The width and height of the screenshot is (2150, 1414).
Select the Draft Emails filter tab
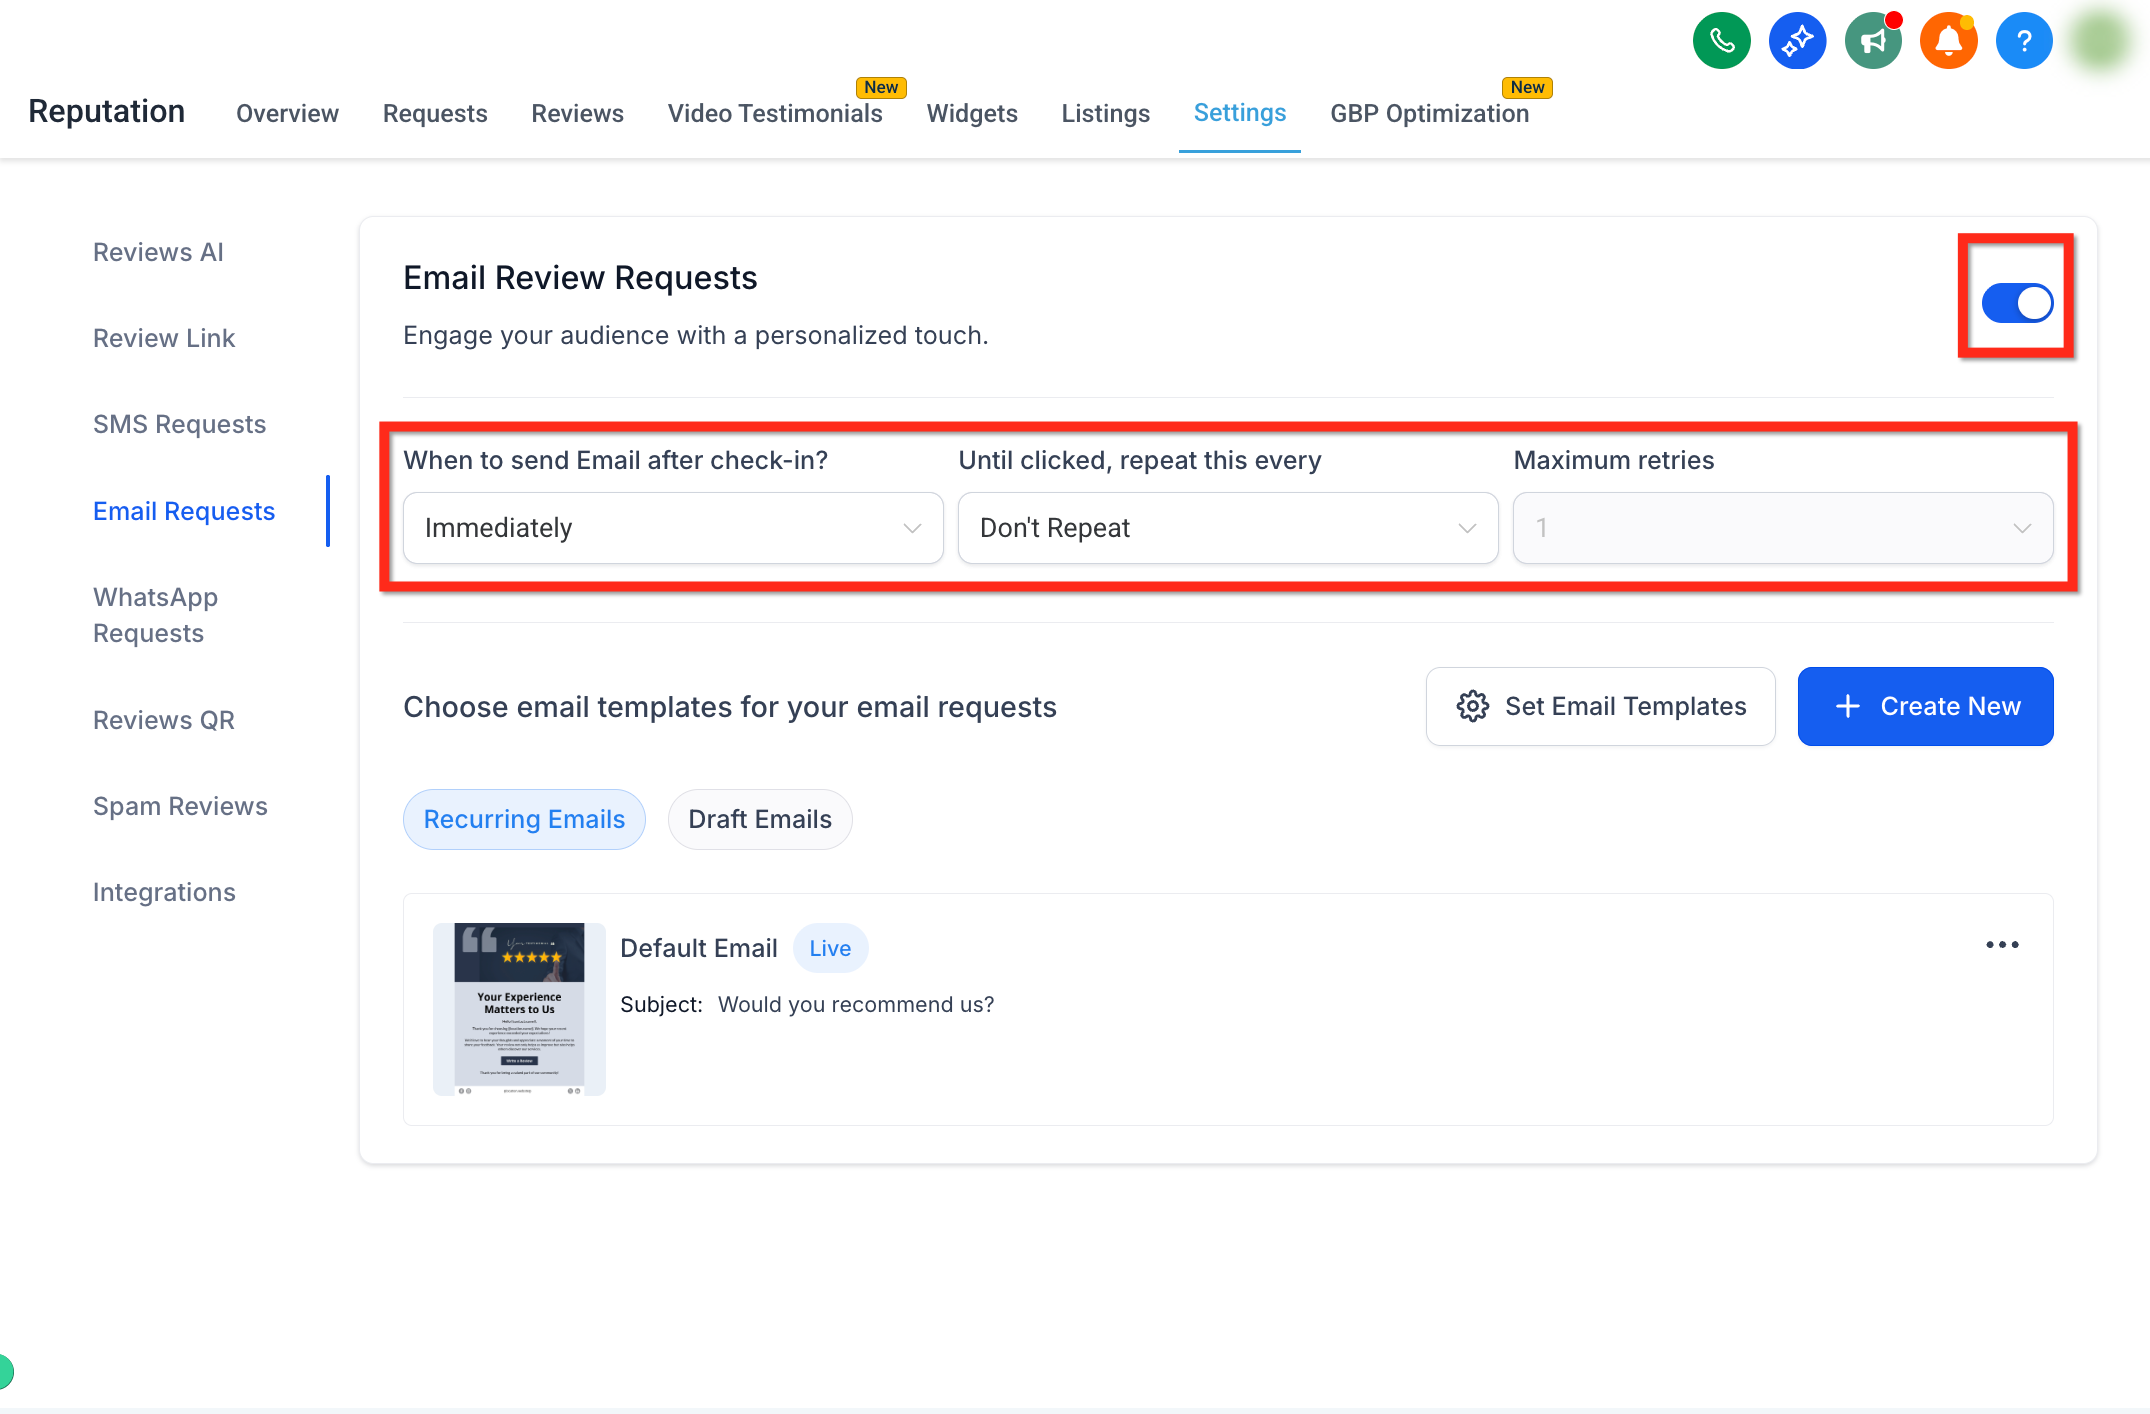760,819
